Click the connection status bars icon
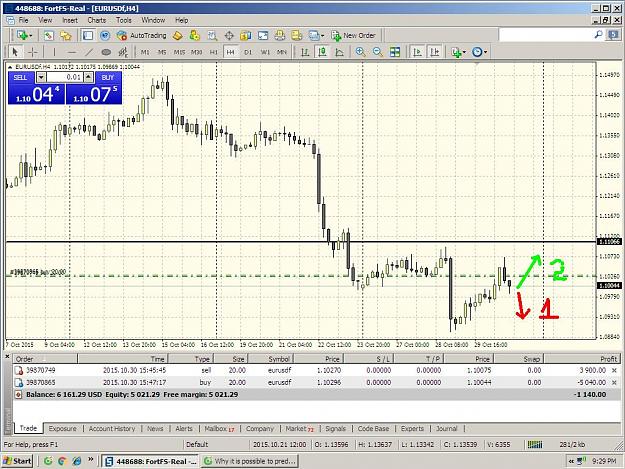The image size is (625, 469). pos(535,444)
